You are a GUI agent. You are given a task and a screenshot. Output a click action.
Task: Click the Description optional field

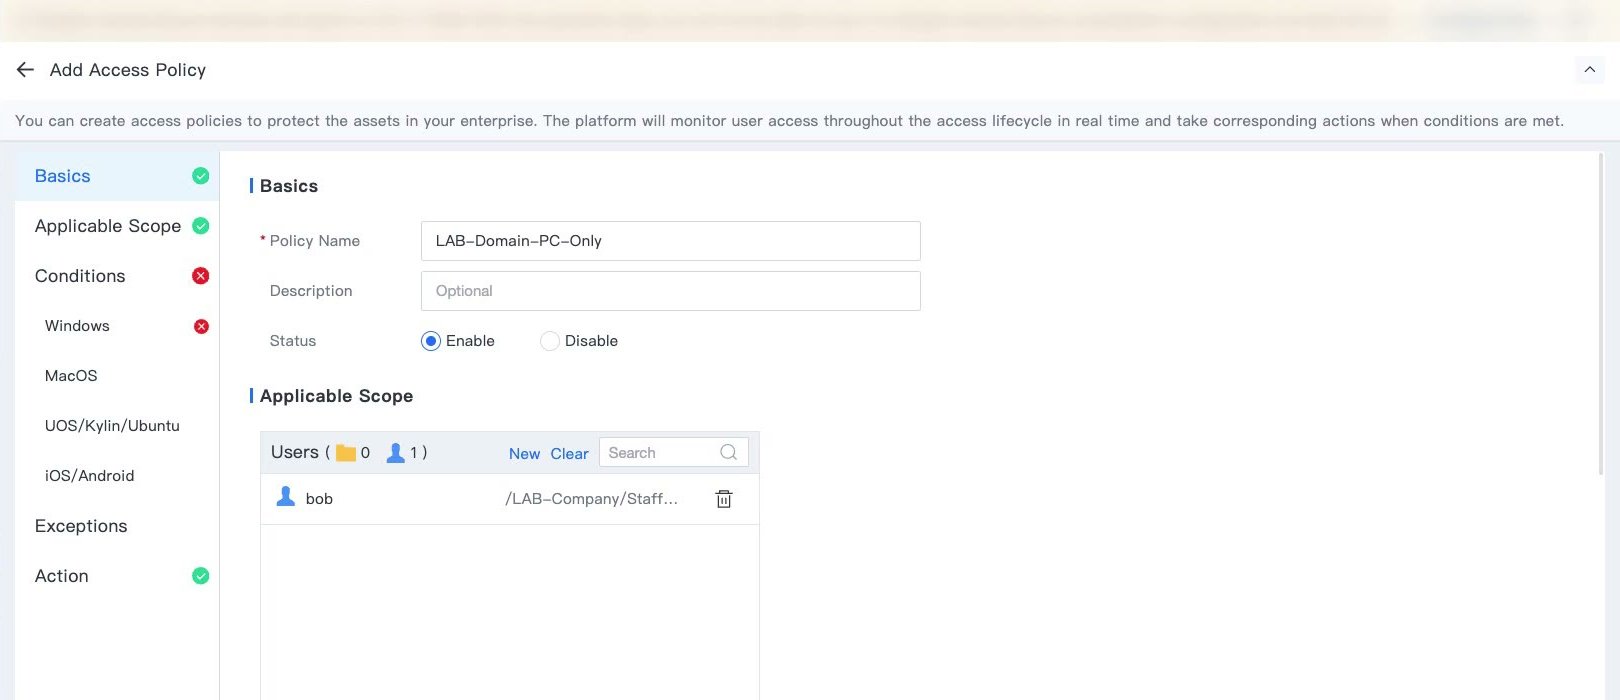point(671,291)
